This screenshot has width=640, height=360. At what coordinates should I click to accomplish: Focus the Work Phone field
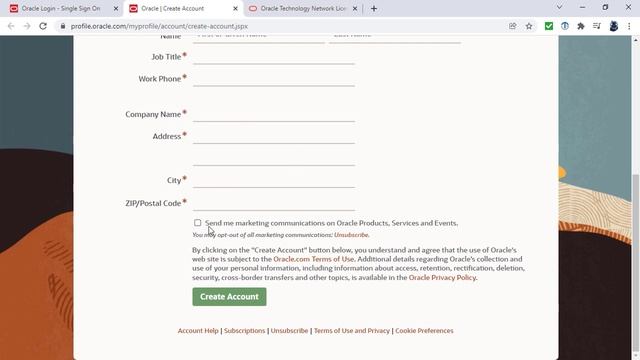[x=273, y=79]
